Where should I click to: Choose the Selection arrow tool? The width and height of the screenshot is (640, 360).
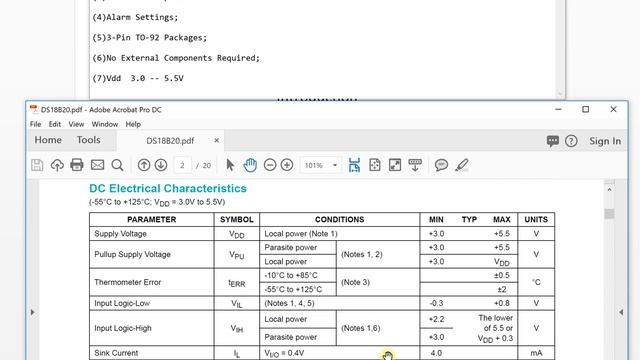(230, 165)
